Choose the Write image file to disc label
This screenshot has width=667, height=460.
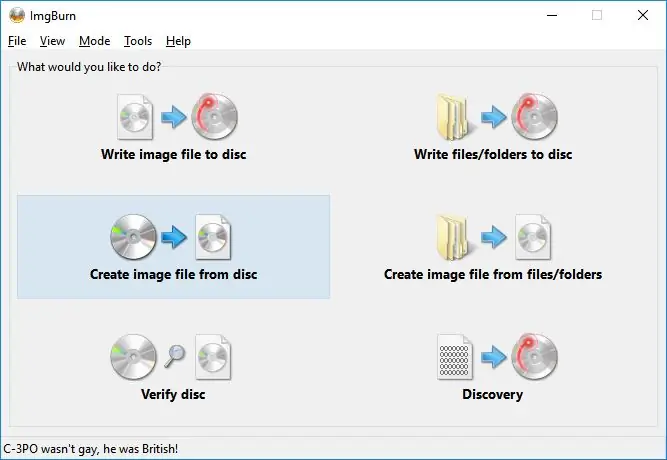coord(174,154)
